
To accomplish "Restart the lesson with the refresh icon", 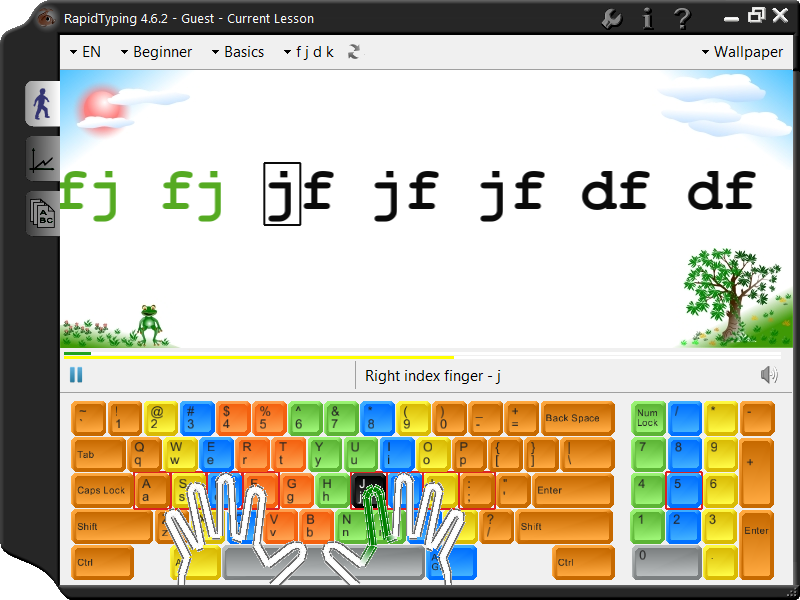I will [353, 51].
